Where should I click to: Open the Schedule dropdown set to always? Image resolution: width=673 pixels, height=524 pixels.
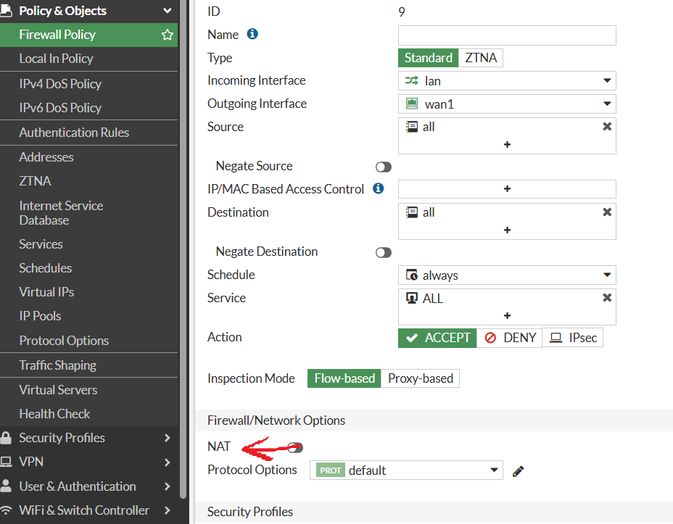click(507, 275)
